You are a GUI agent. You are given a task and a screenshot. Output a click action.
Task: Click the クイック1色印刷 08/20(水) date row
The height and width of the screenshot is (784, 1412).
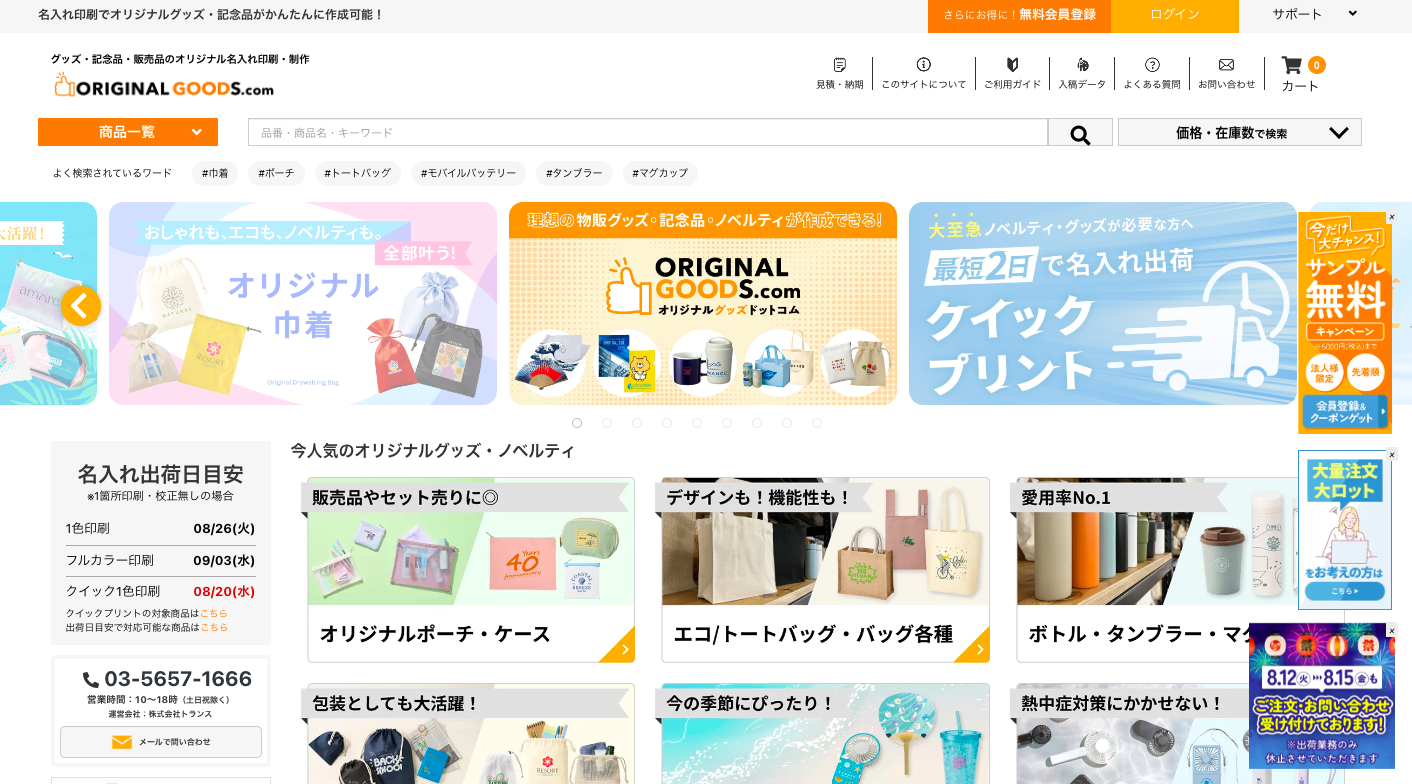161,591
